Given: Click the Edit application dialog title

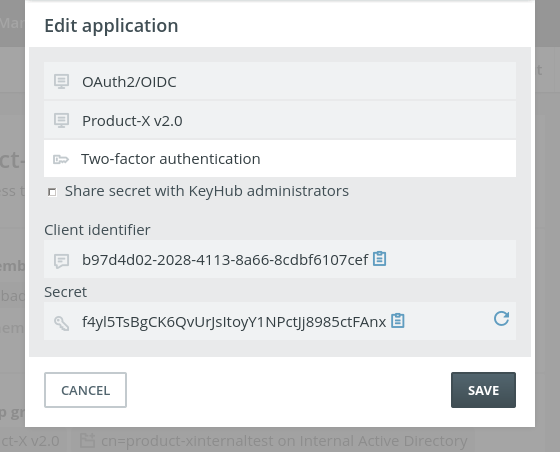Looking at the screenshot, I should point(111,26).
